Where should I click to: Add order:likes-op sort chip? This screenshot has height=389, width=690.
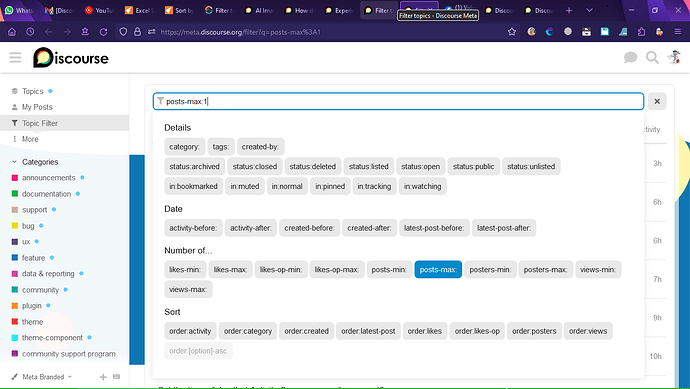point(477,331)
